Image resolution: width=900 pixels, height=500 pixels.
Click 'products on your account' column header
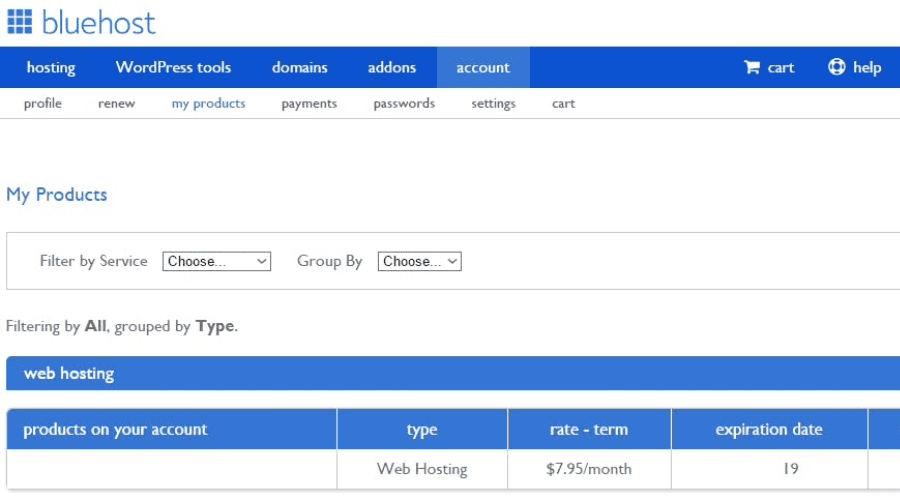point(172,429)
